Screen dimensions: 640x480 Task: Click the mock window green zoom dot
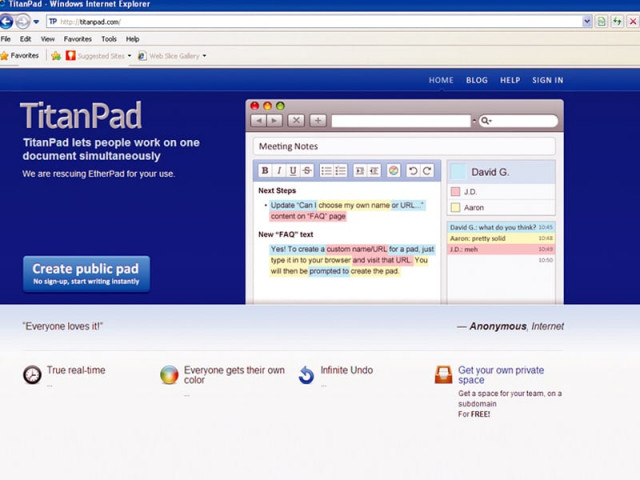click(280, 106)
